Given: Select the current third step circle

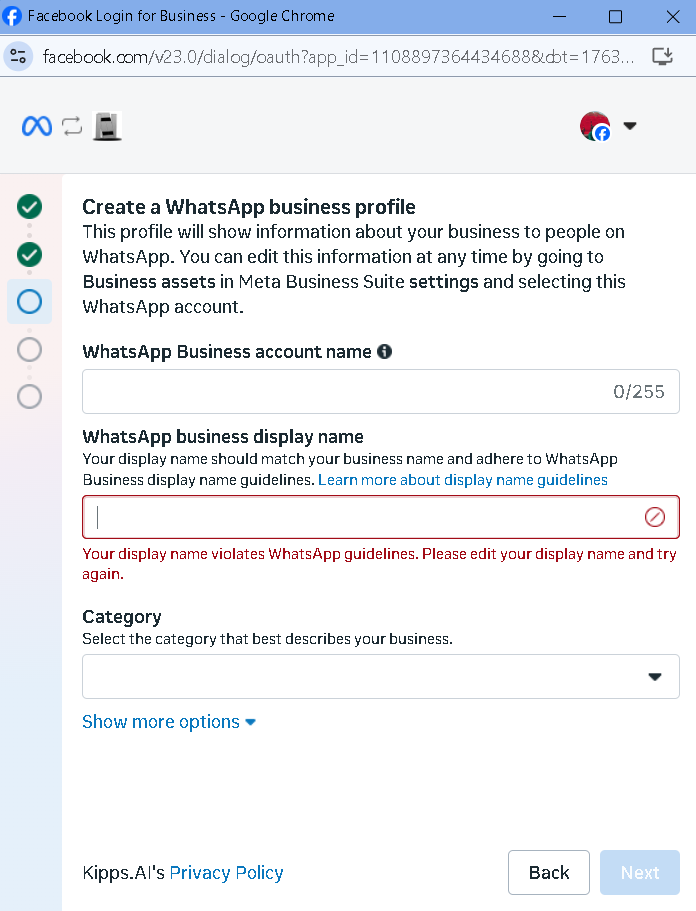Looking at the screenshot, I should tap(29, 302).
